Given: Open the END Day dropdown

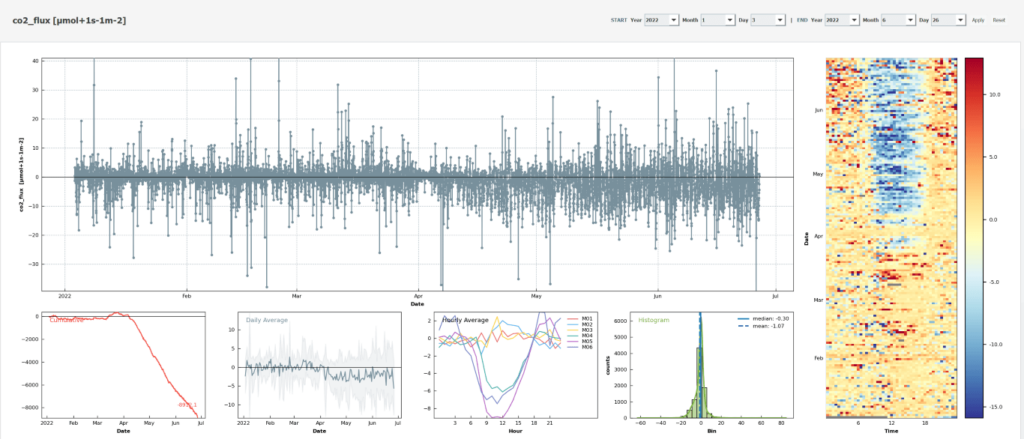Looking at the screenshot, I should click(948, 20).
